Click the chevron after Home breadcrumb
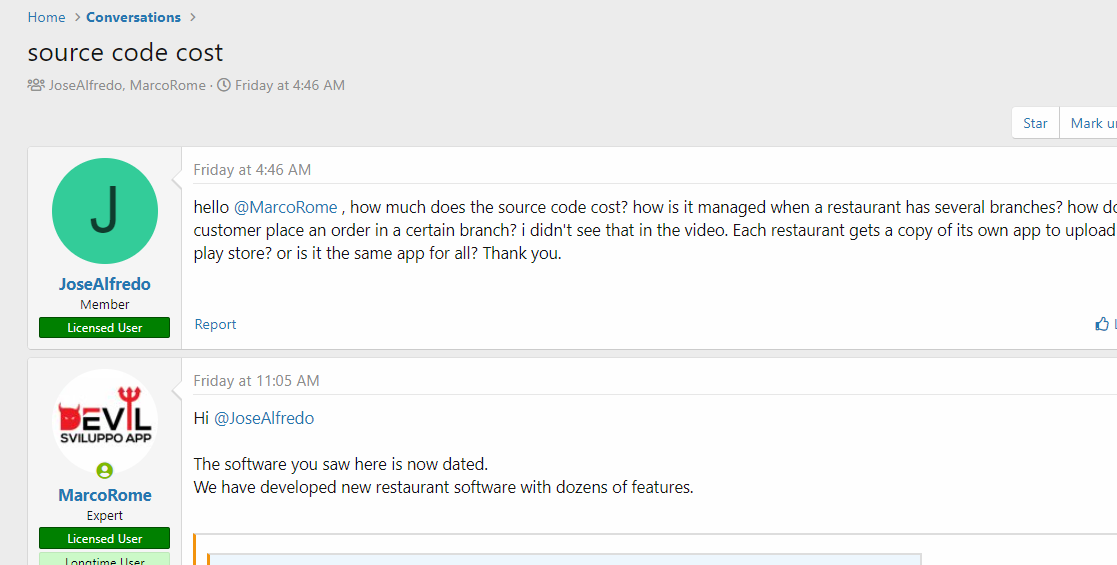The image size is (1117, 565). click(76, 17)
